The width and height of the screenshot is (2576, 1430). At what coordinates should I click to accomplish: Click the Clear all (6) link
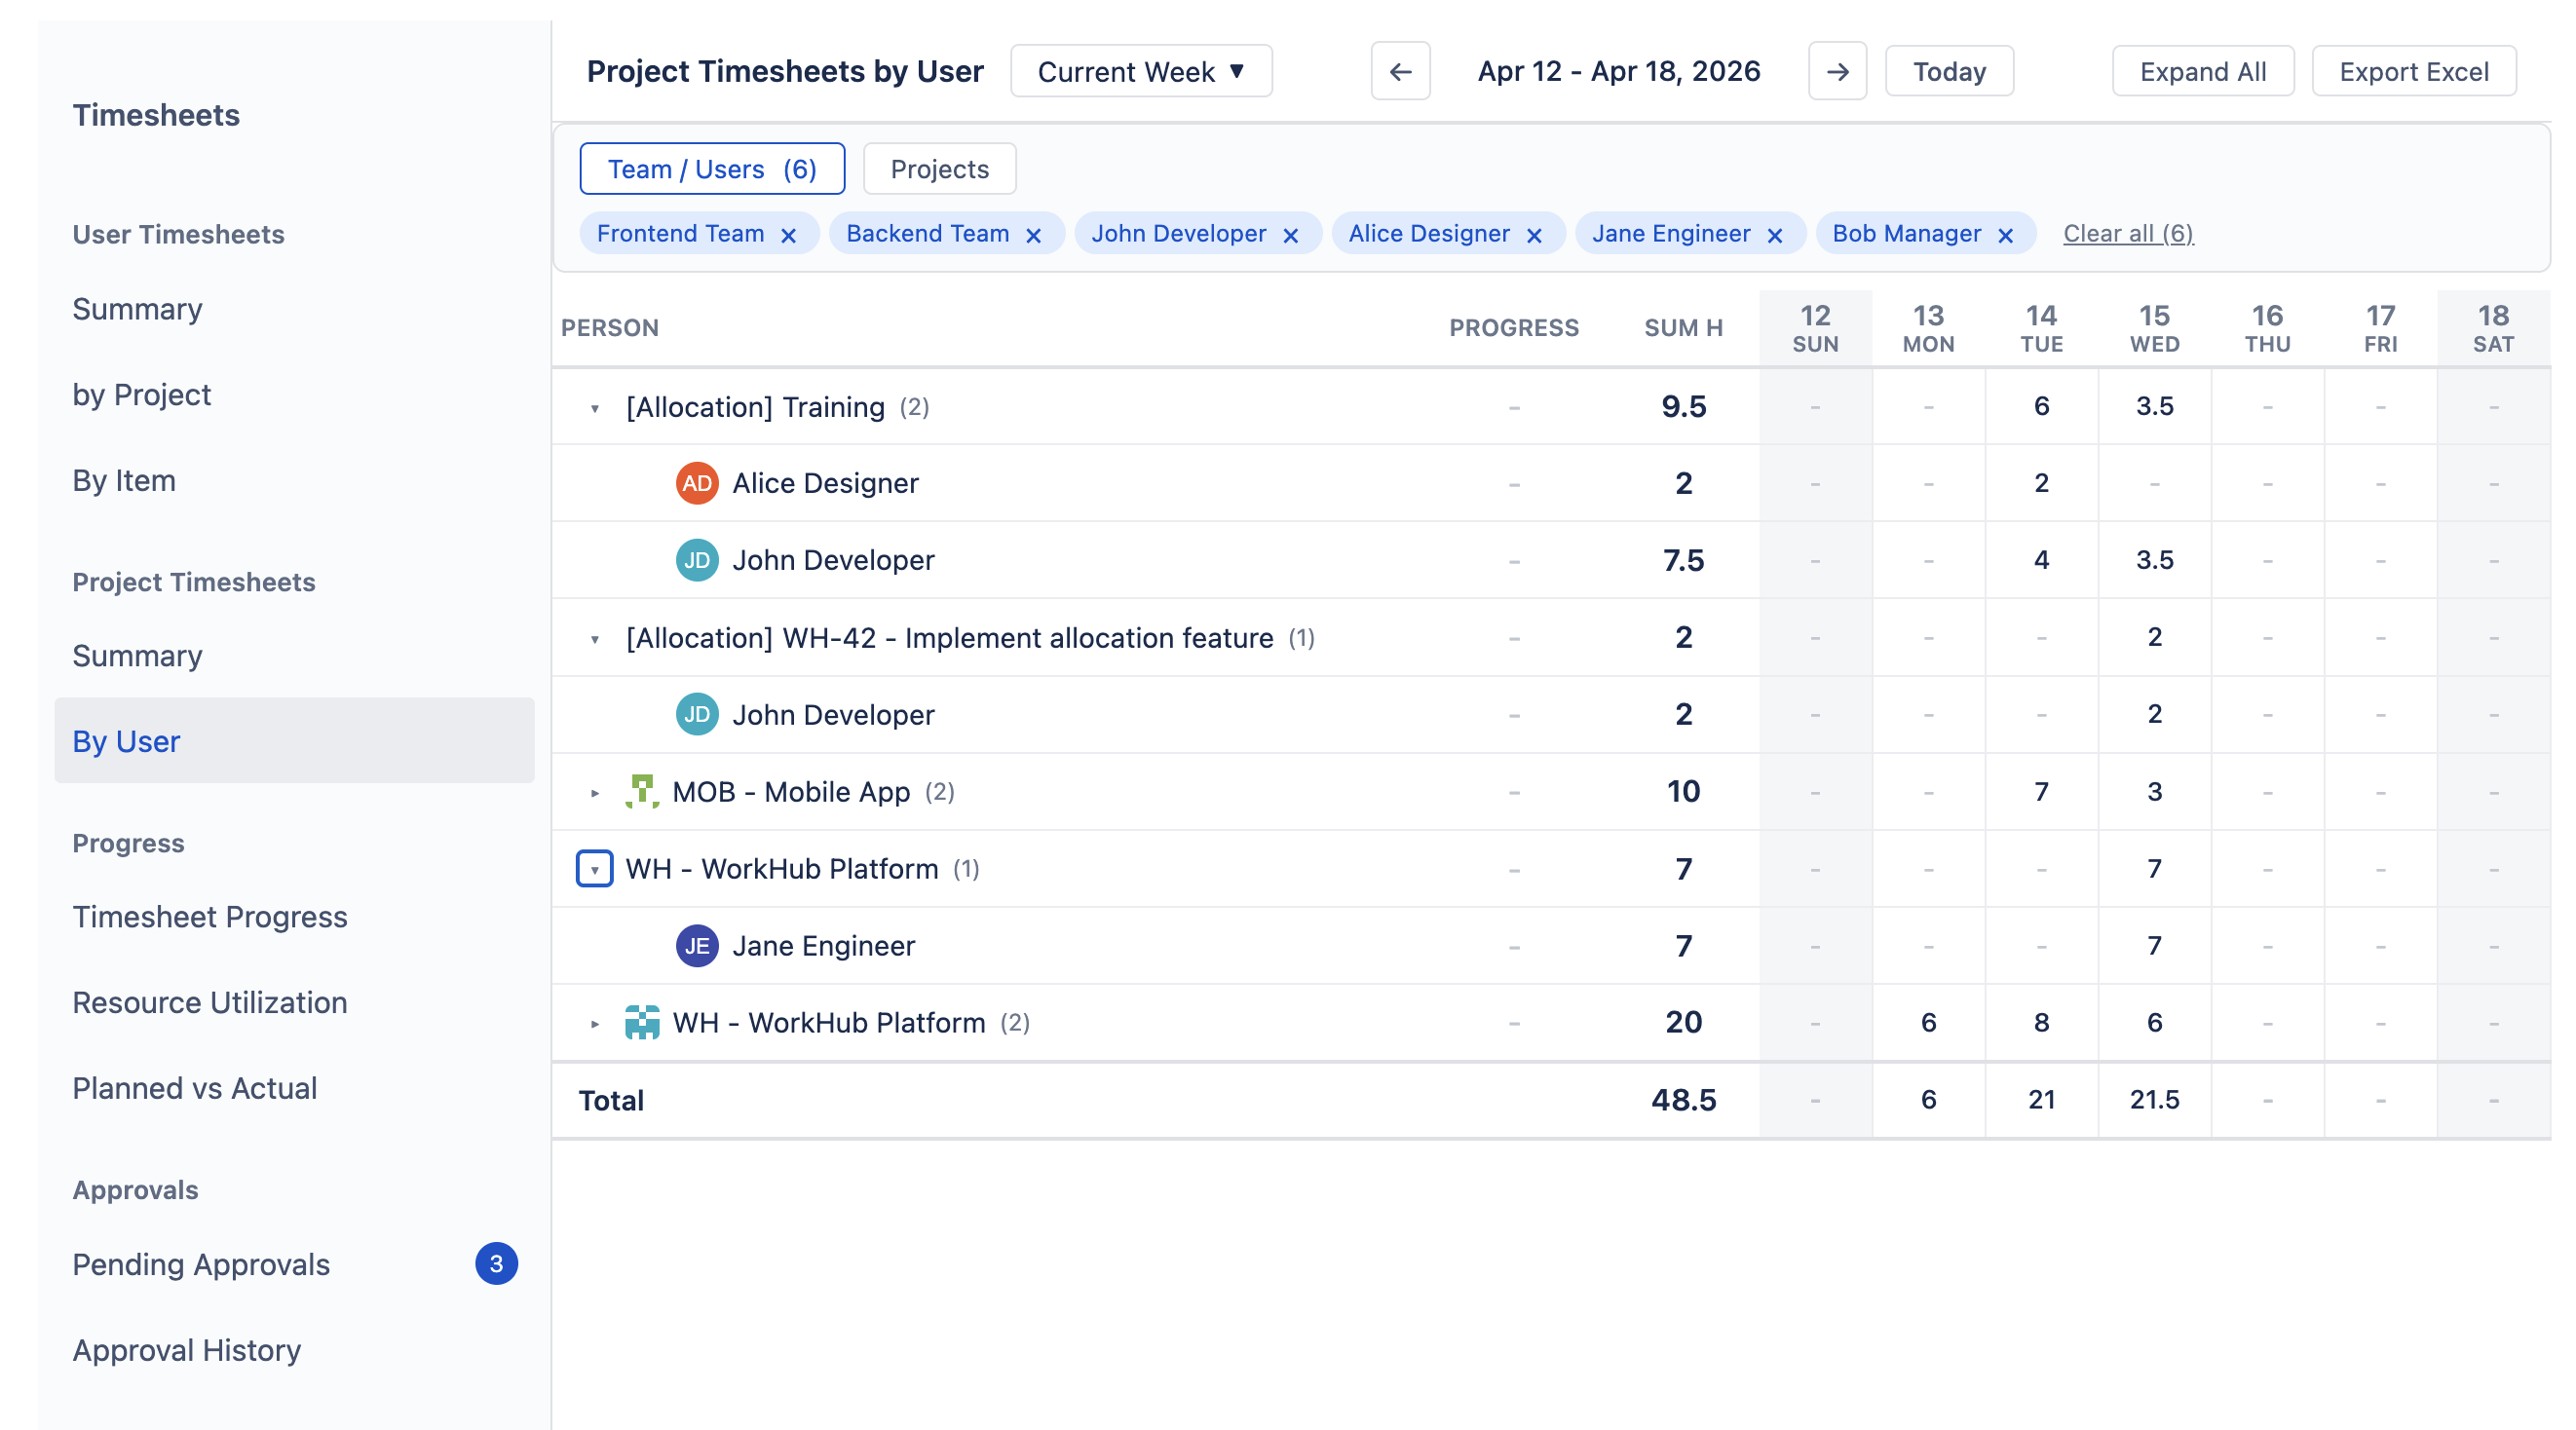[2128, 233]
